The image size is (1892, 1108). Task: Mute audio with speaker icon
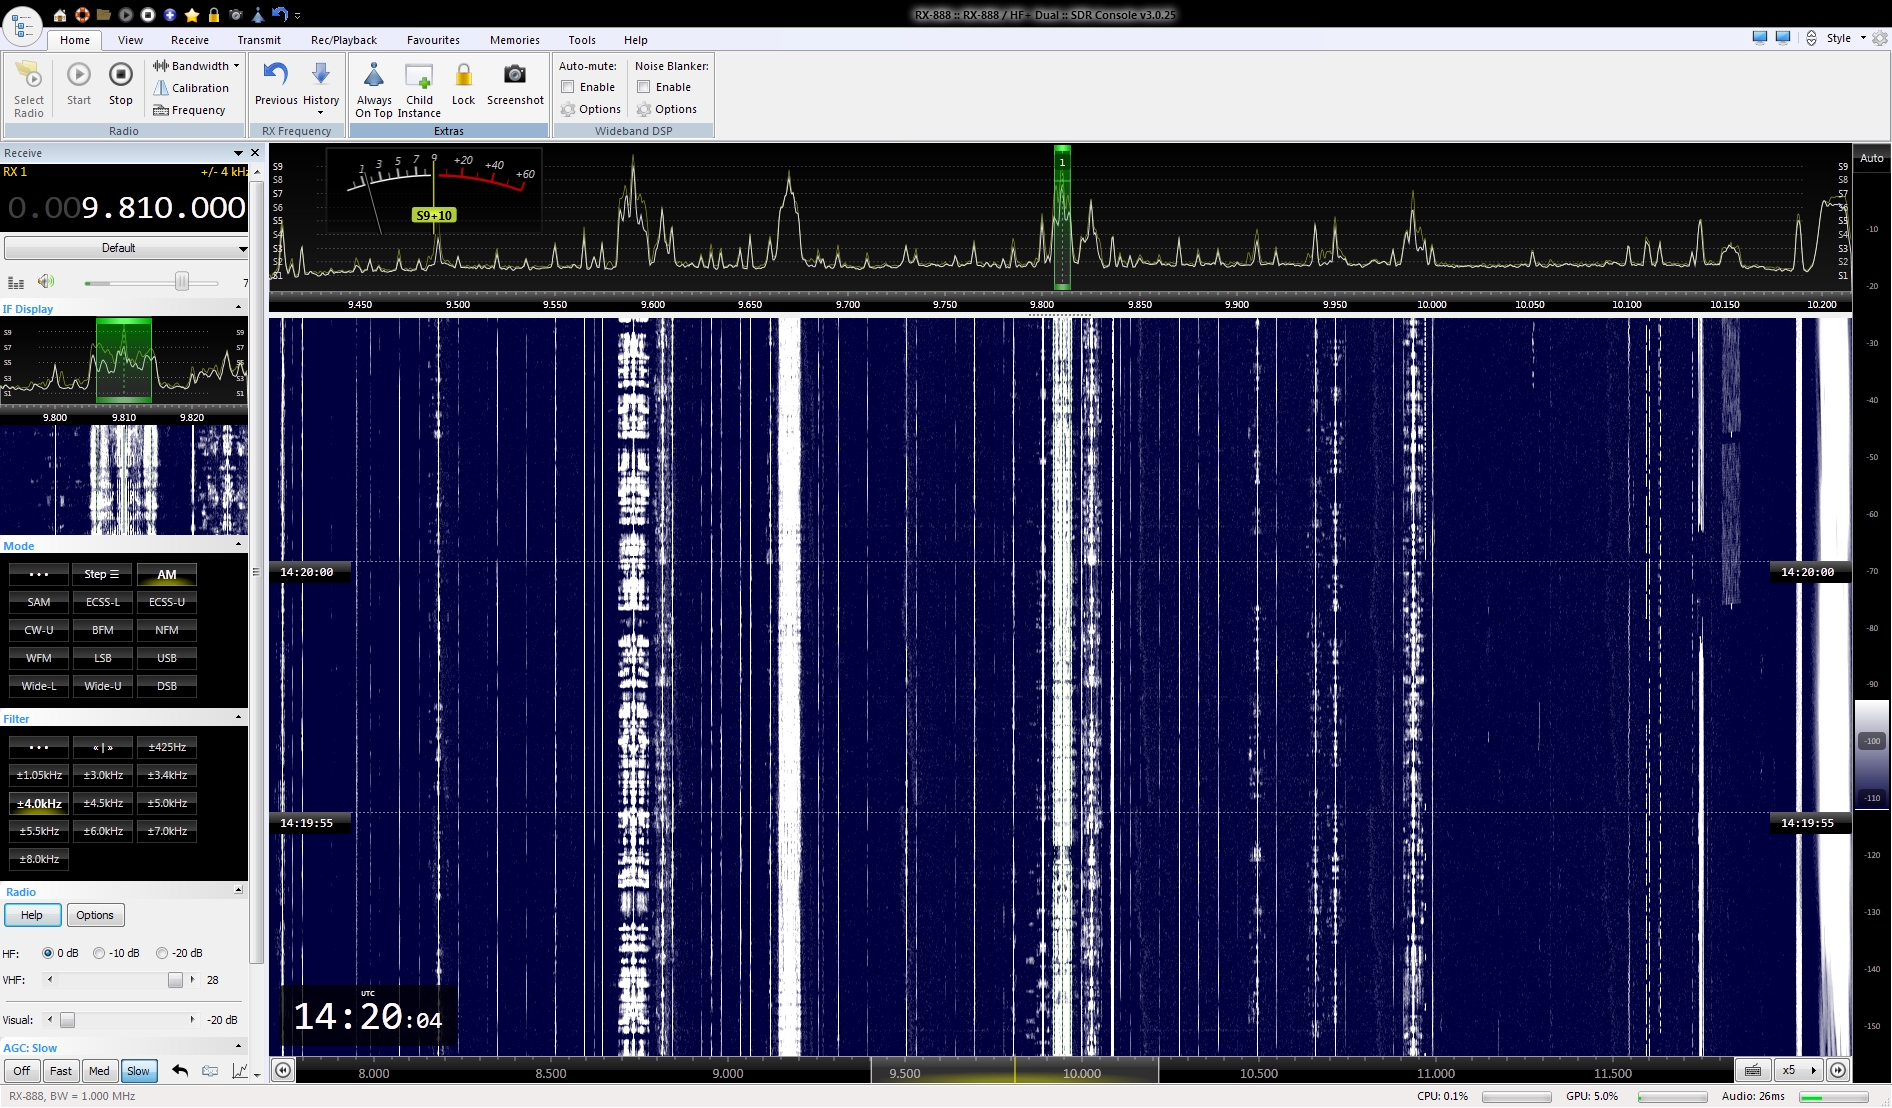coord(46,282)
